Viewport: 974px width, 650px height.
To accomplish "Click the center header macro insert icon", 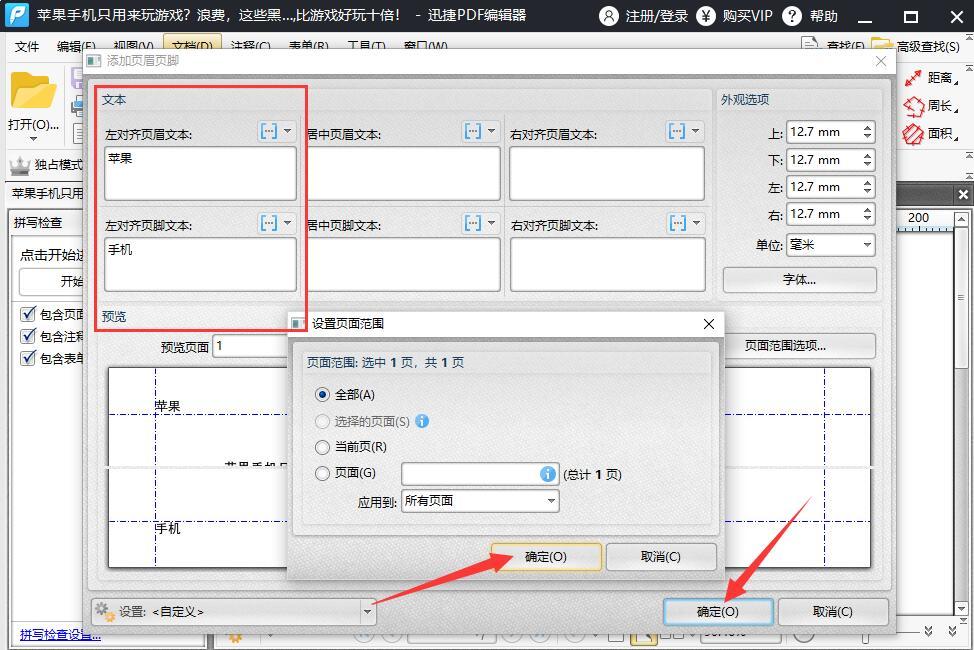I will pos(473,131).
